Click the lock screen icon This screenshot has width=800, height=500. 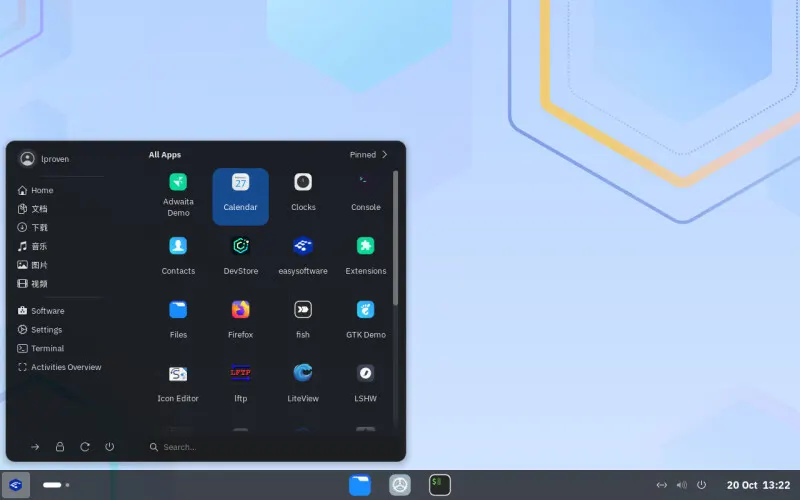pyautogui.click(x=60, y=447)
